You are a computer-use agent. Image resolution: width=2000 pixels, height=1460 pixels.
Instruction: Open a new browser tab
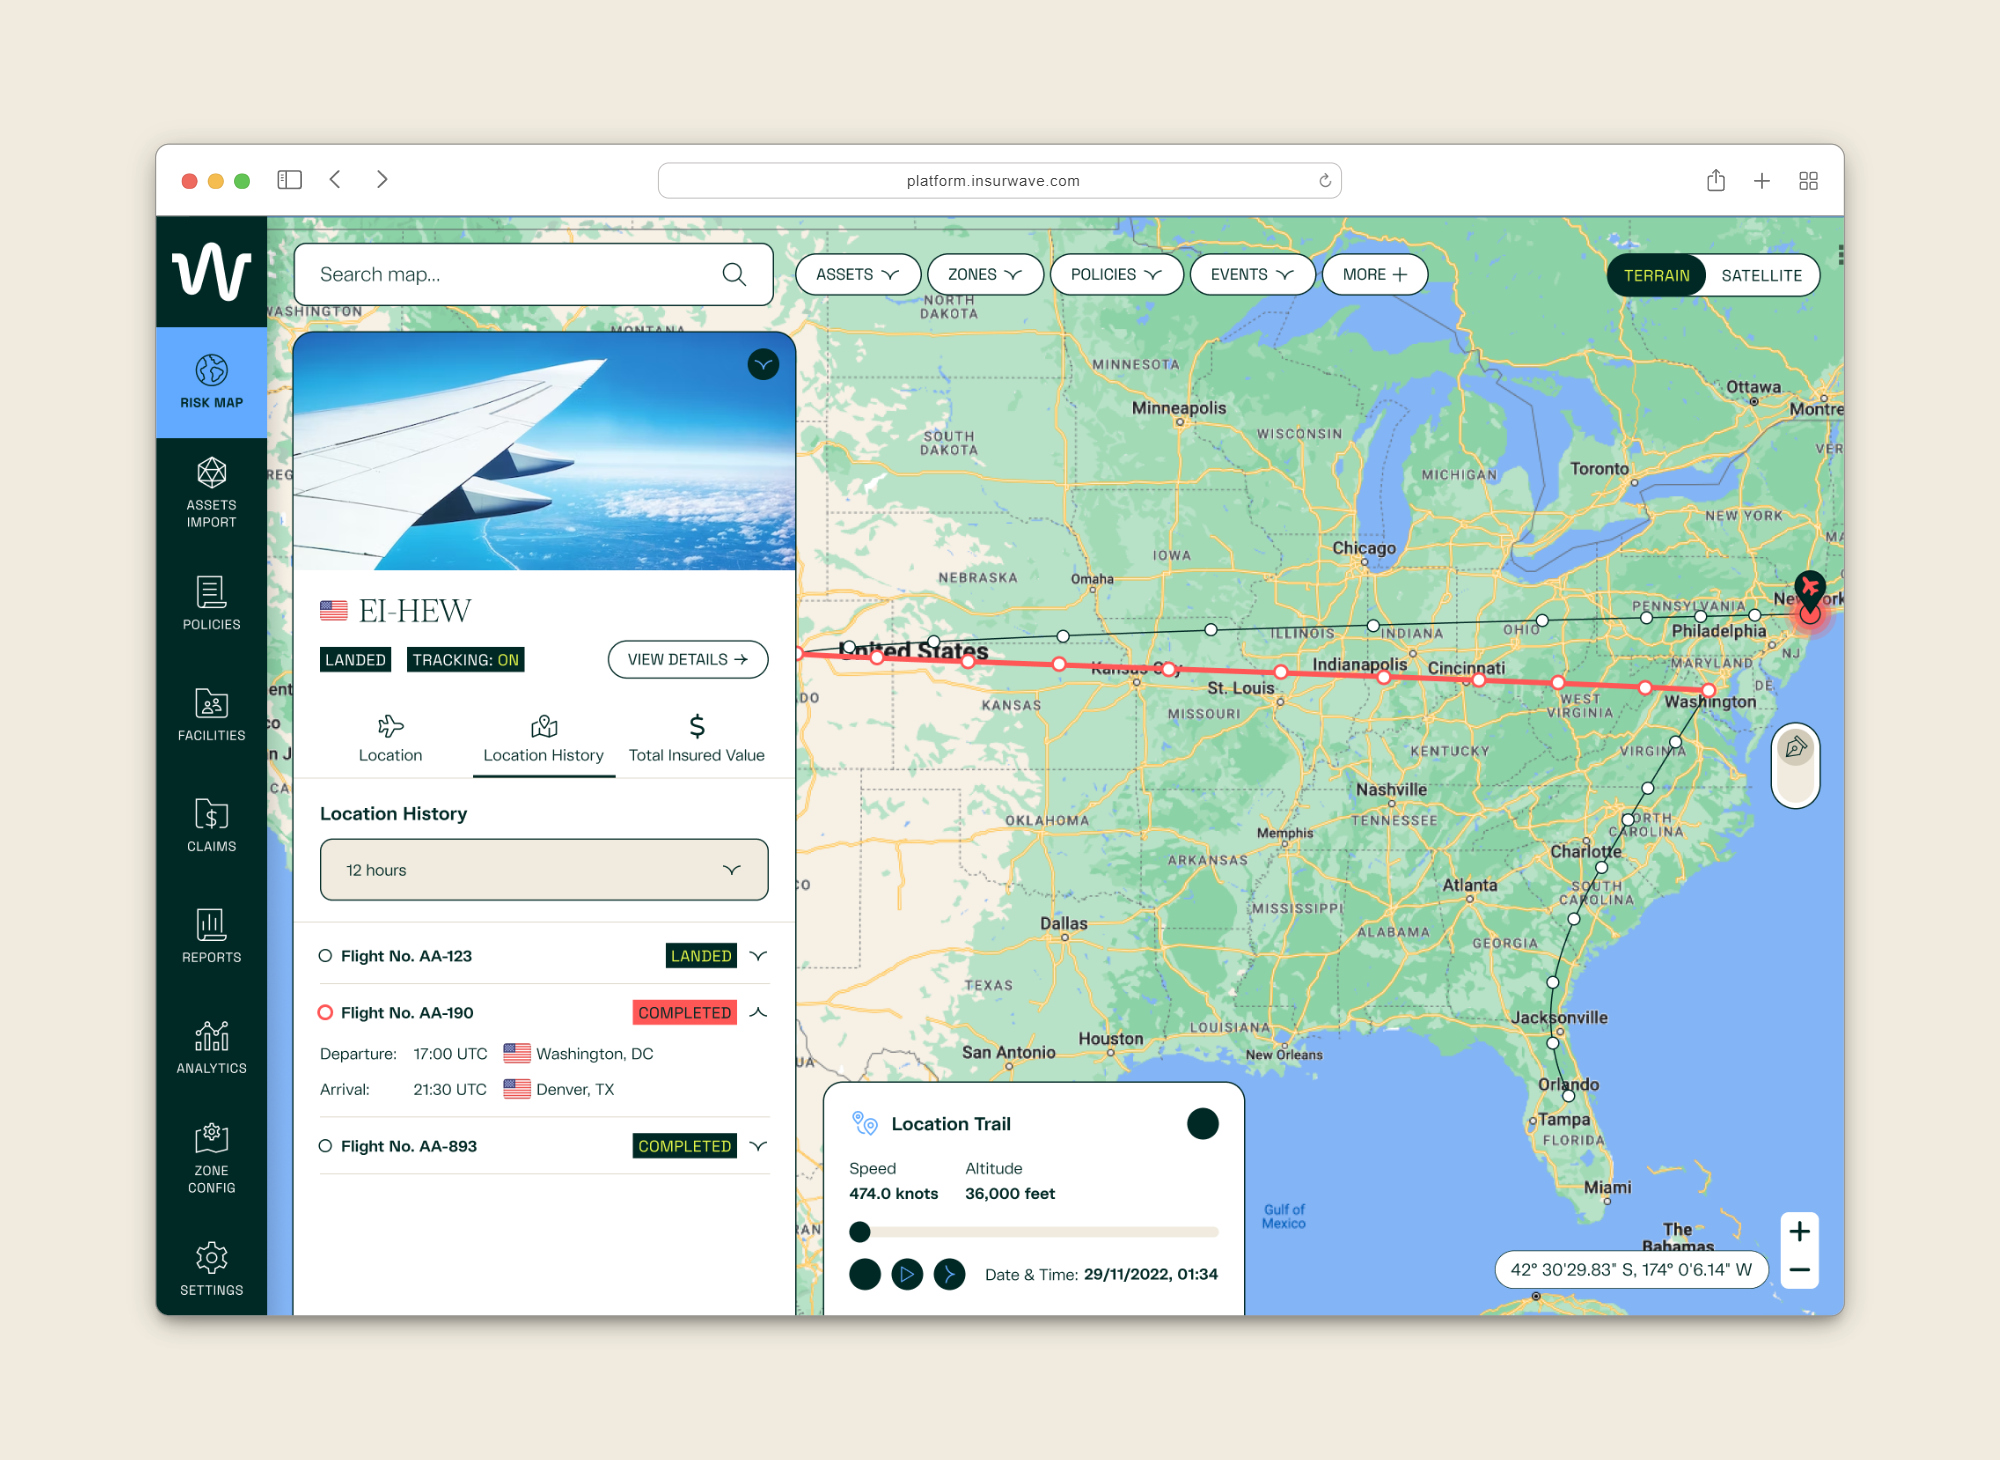coord(1762,181)
